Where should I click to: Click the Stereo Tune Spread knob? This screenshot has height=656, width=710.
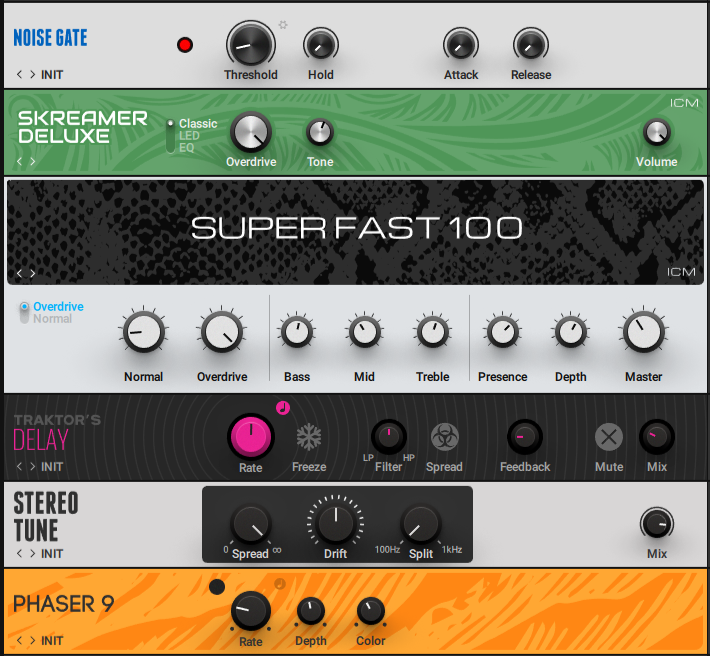(x=250, y=524)
